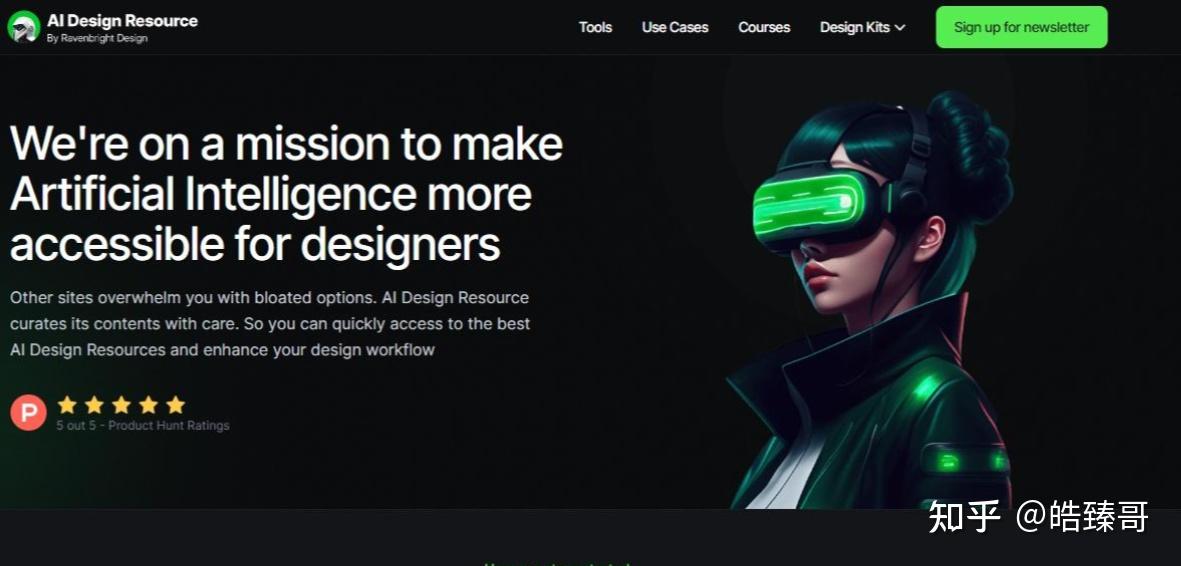Viewport: 1181px width, 566px height.
Task: Click the third gold rating star
Action: coord(121,405)
